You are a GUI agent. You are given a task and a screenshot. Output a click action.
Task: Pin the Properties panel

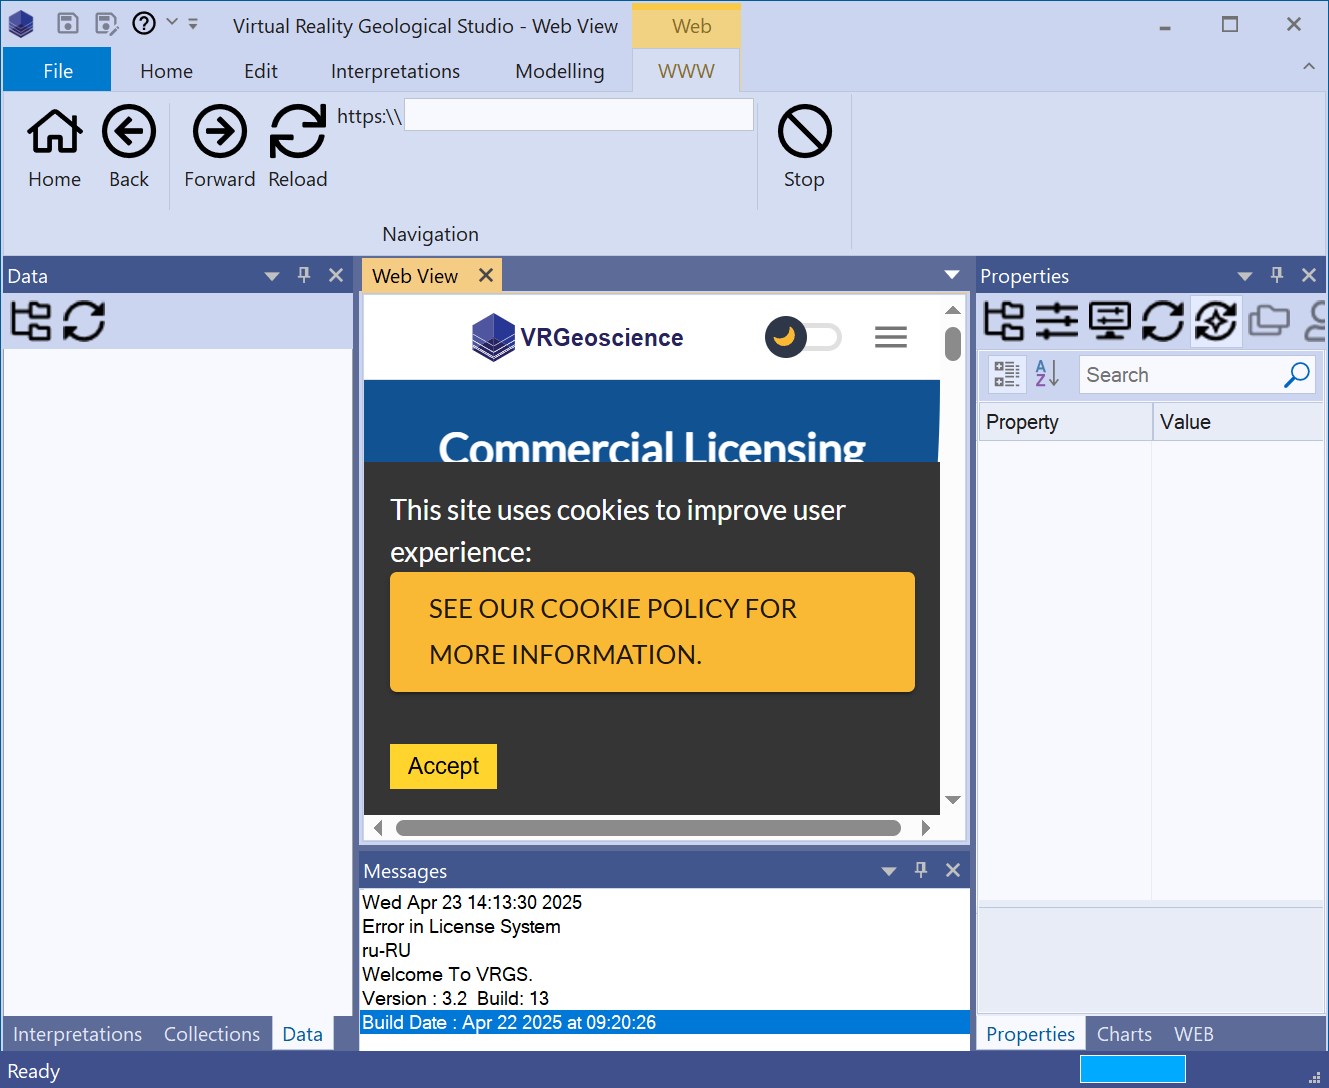coord(1277,275)
